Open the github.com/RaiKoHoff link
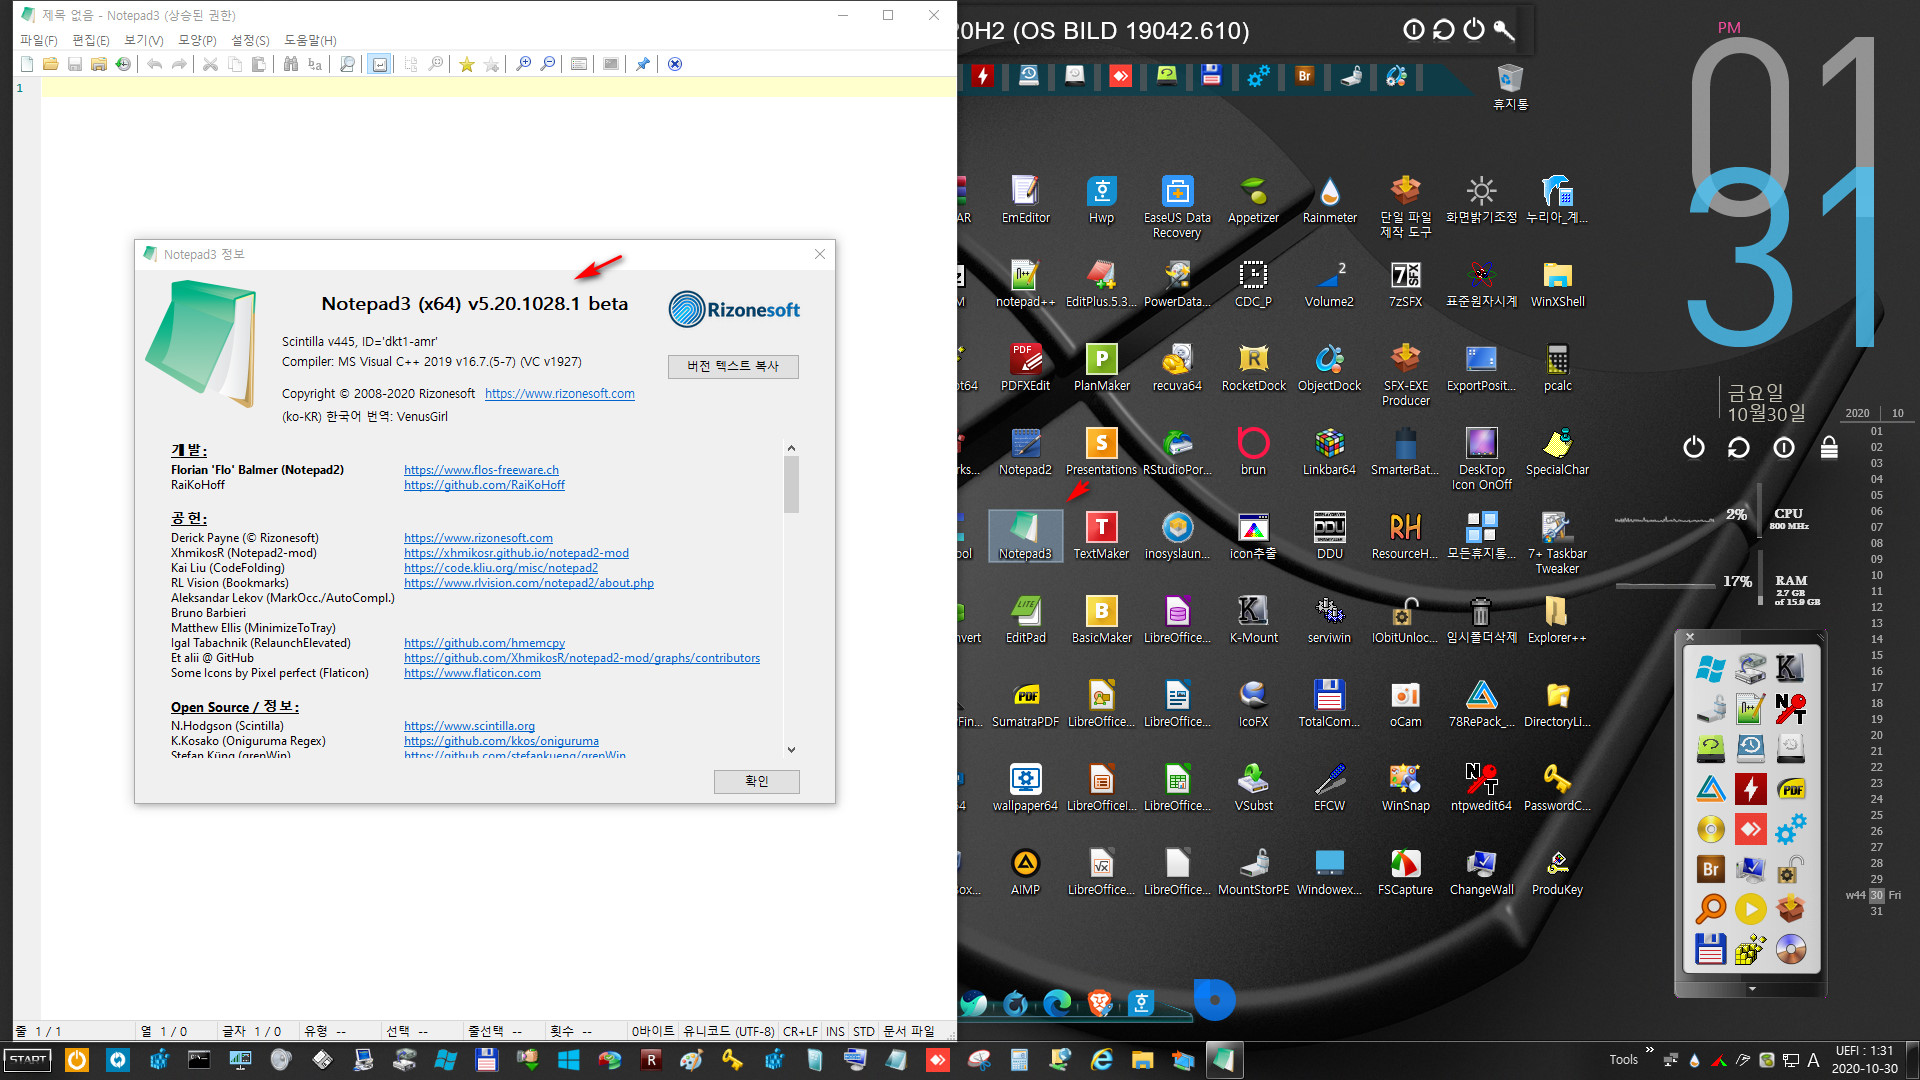 484,485
